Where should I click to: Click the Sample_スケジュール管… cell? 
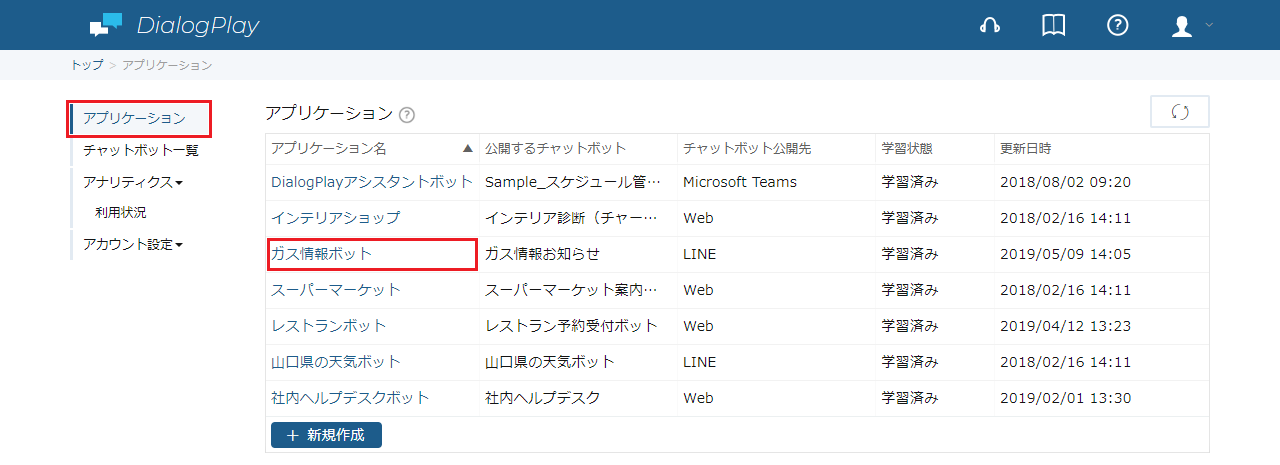[573, 182]
